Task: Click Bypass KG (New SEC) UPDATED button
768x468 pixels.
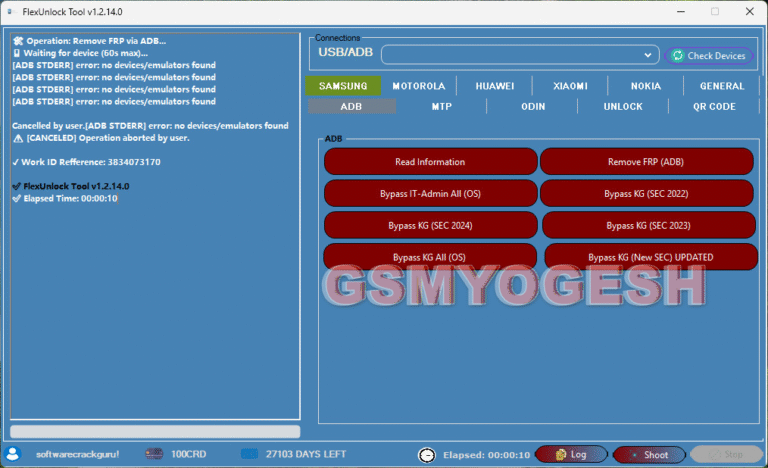Action: [651, 257]
